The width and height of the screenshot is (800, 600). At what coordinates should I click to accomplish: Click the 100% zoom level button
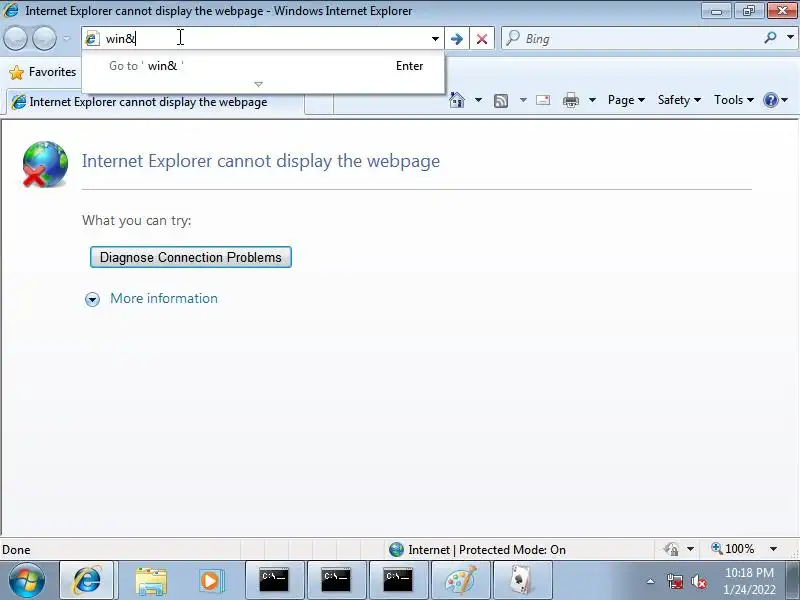click(x=733, y=549)
